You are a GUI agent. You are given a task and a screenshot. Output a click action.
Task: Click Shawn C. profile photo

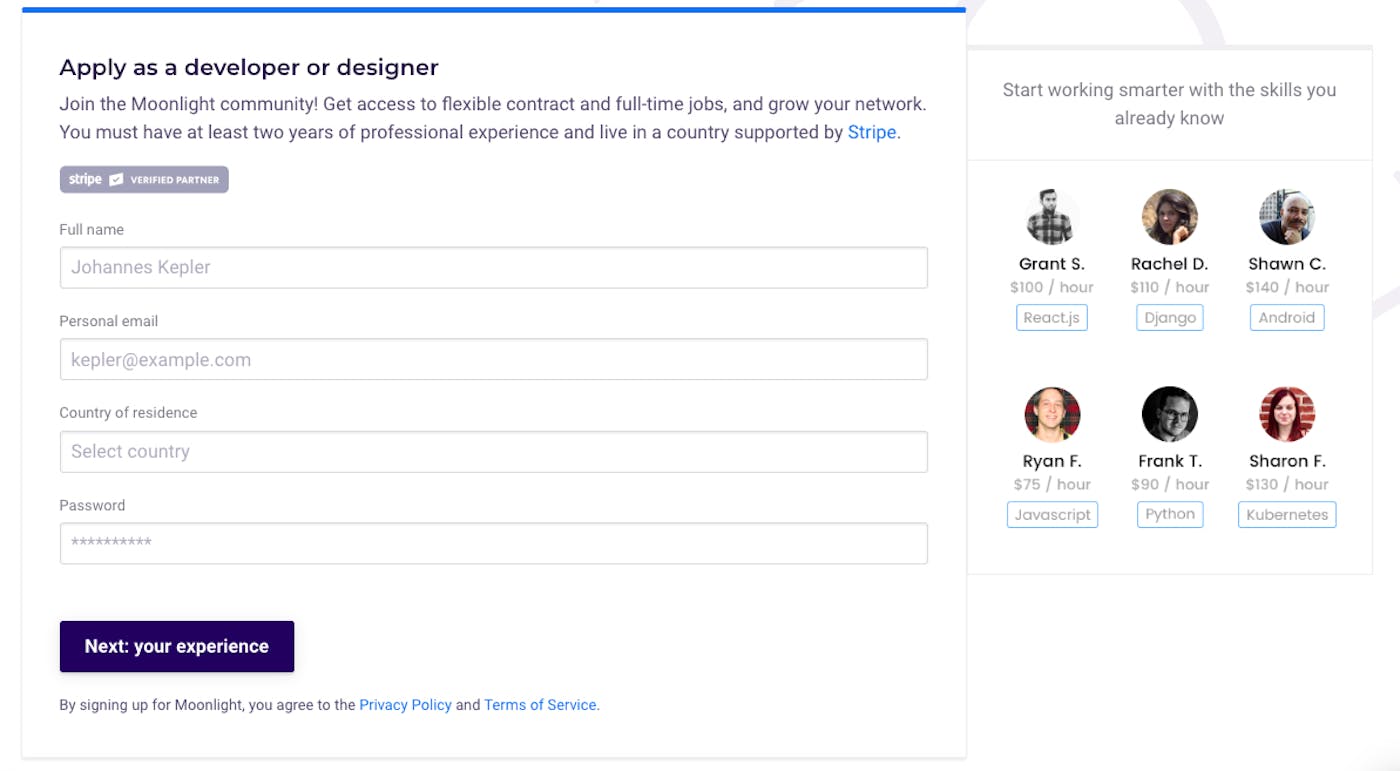[1287, 217]
